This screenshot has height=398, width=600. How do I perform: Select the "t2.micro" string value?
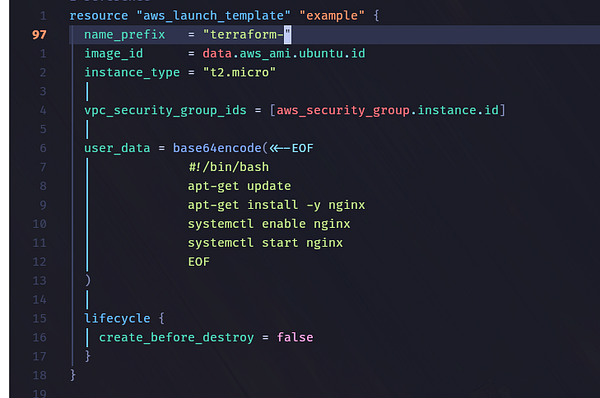point(239,72)
